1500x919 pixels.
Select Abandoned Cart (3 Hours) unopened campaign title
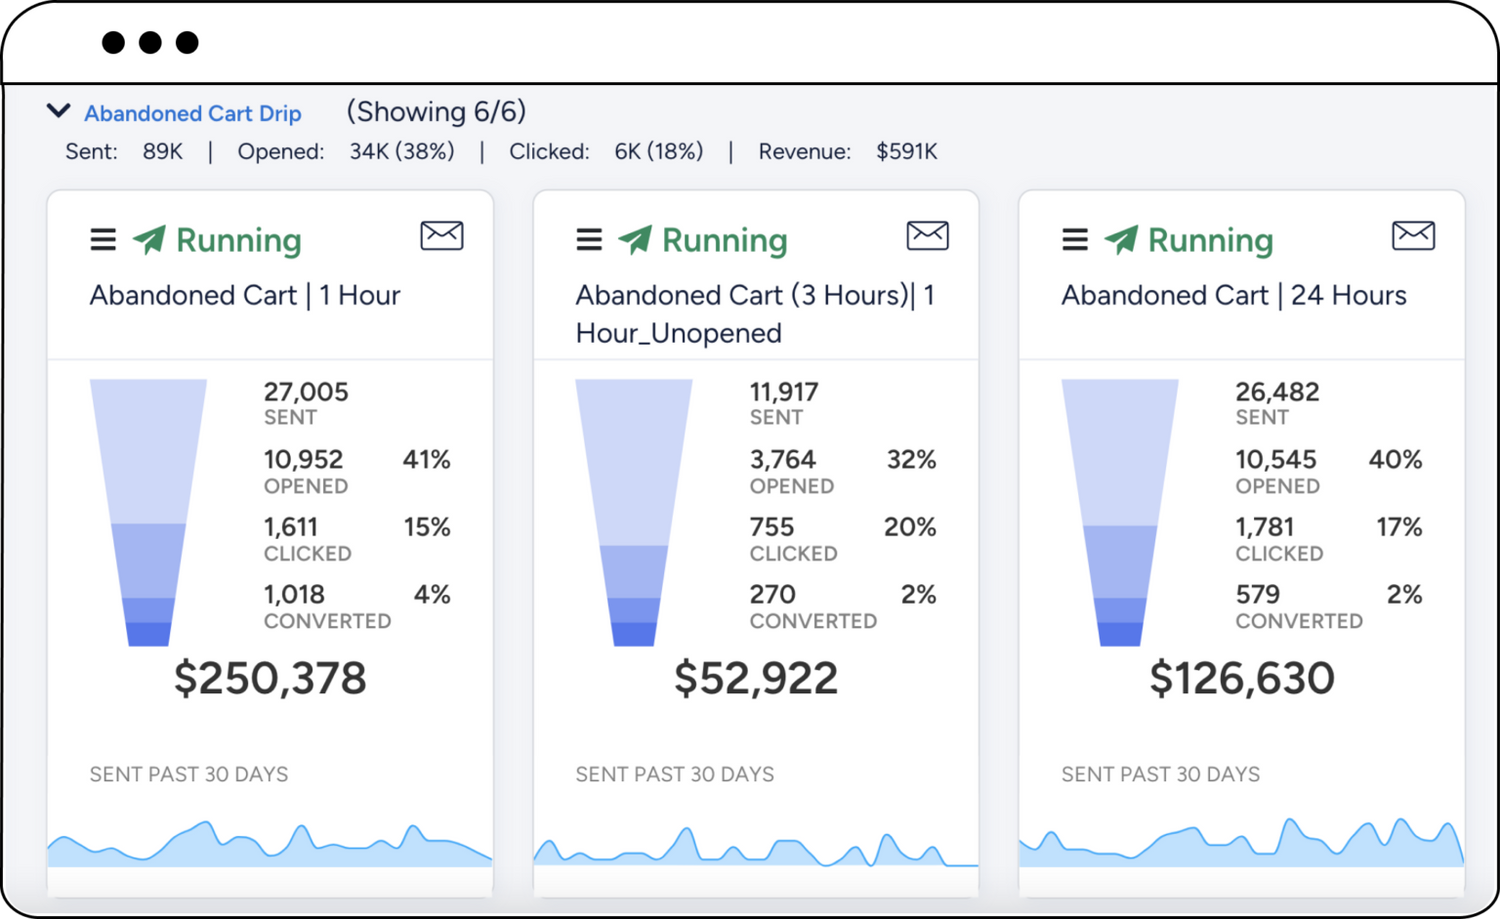[x=754, y=314]
